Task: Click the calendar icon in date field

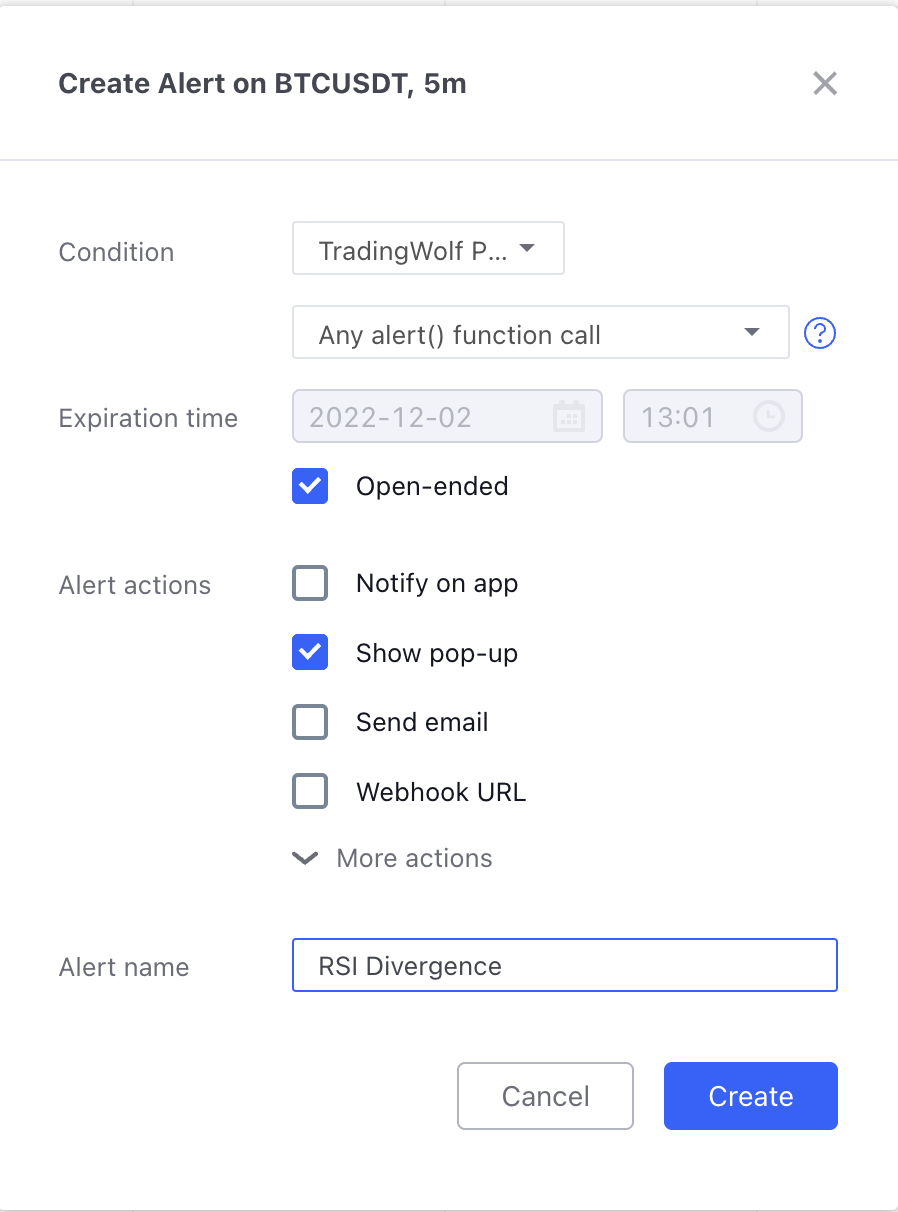Action: coord(569,416)
